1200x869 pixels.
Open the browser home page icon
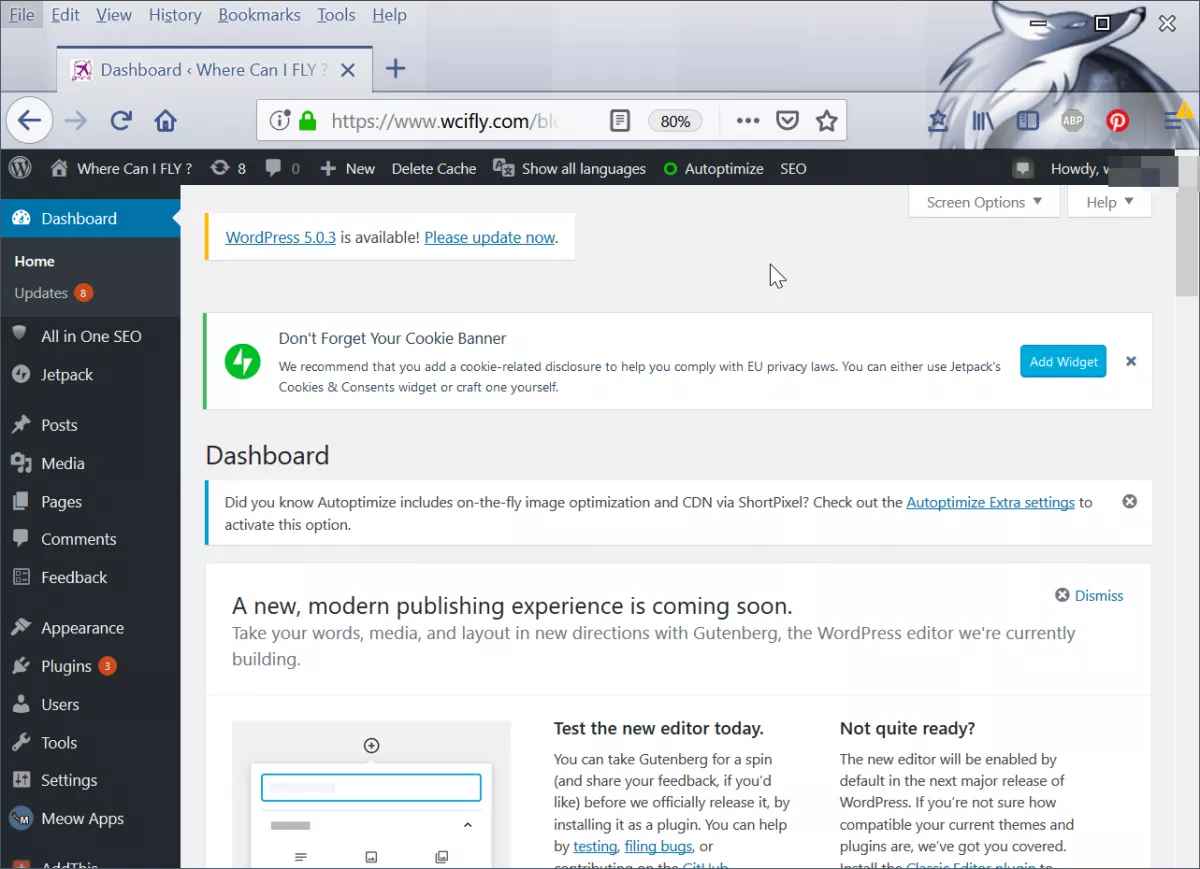(166, 121)
